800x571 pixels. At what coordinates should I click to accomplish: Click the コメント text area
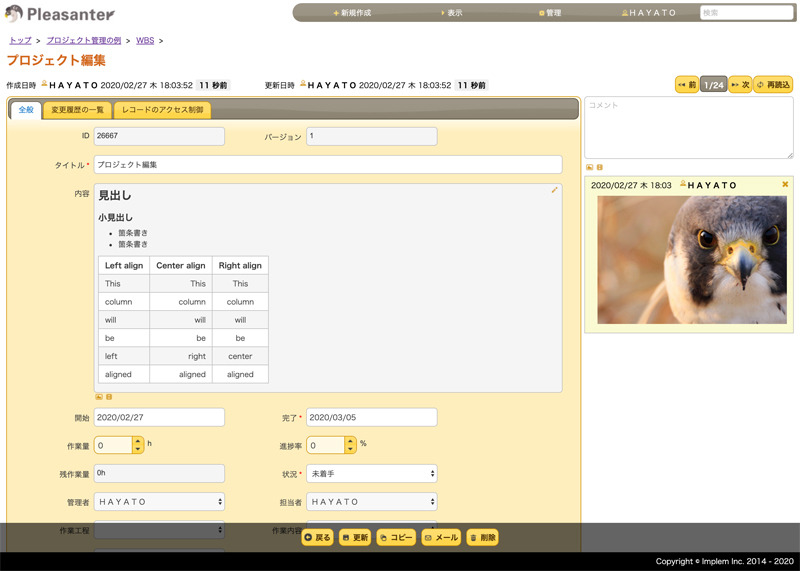689,128
